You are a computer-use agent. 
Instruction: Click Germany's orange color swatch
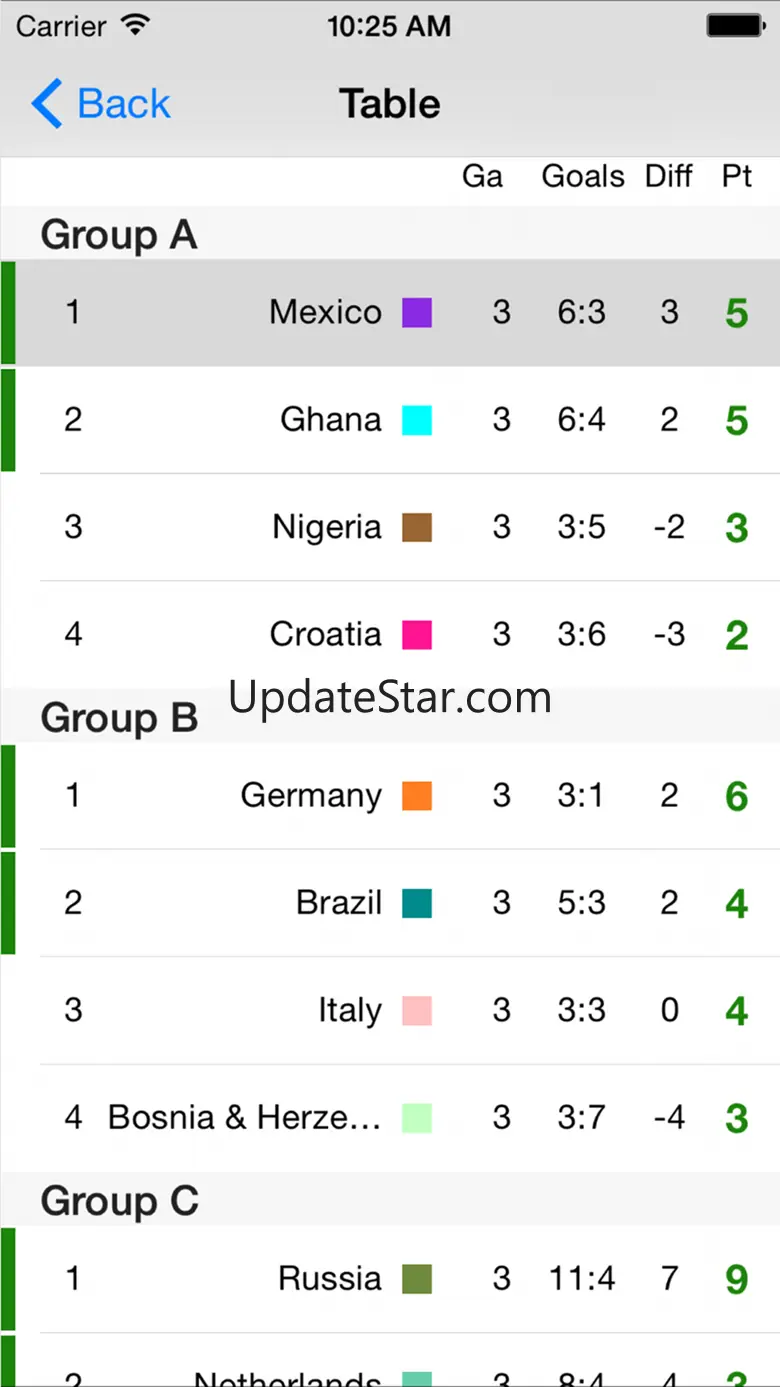(417, 796)
